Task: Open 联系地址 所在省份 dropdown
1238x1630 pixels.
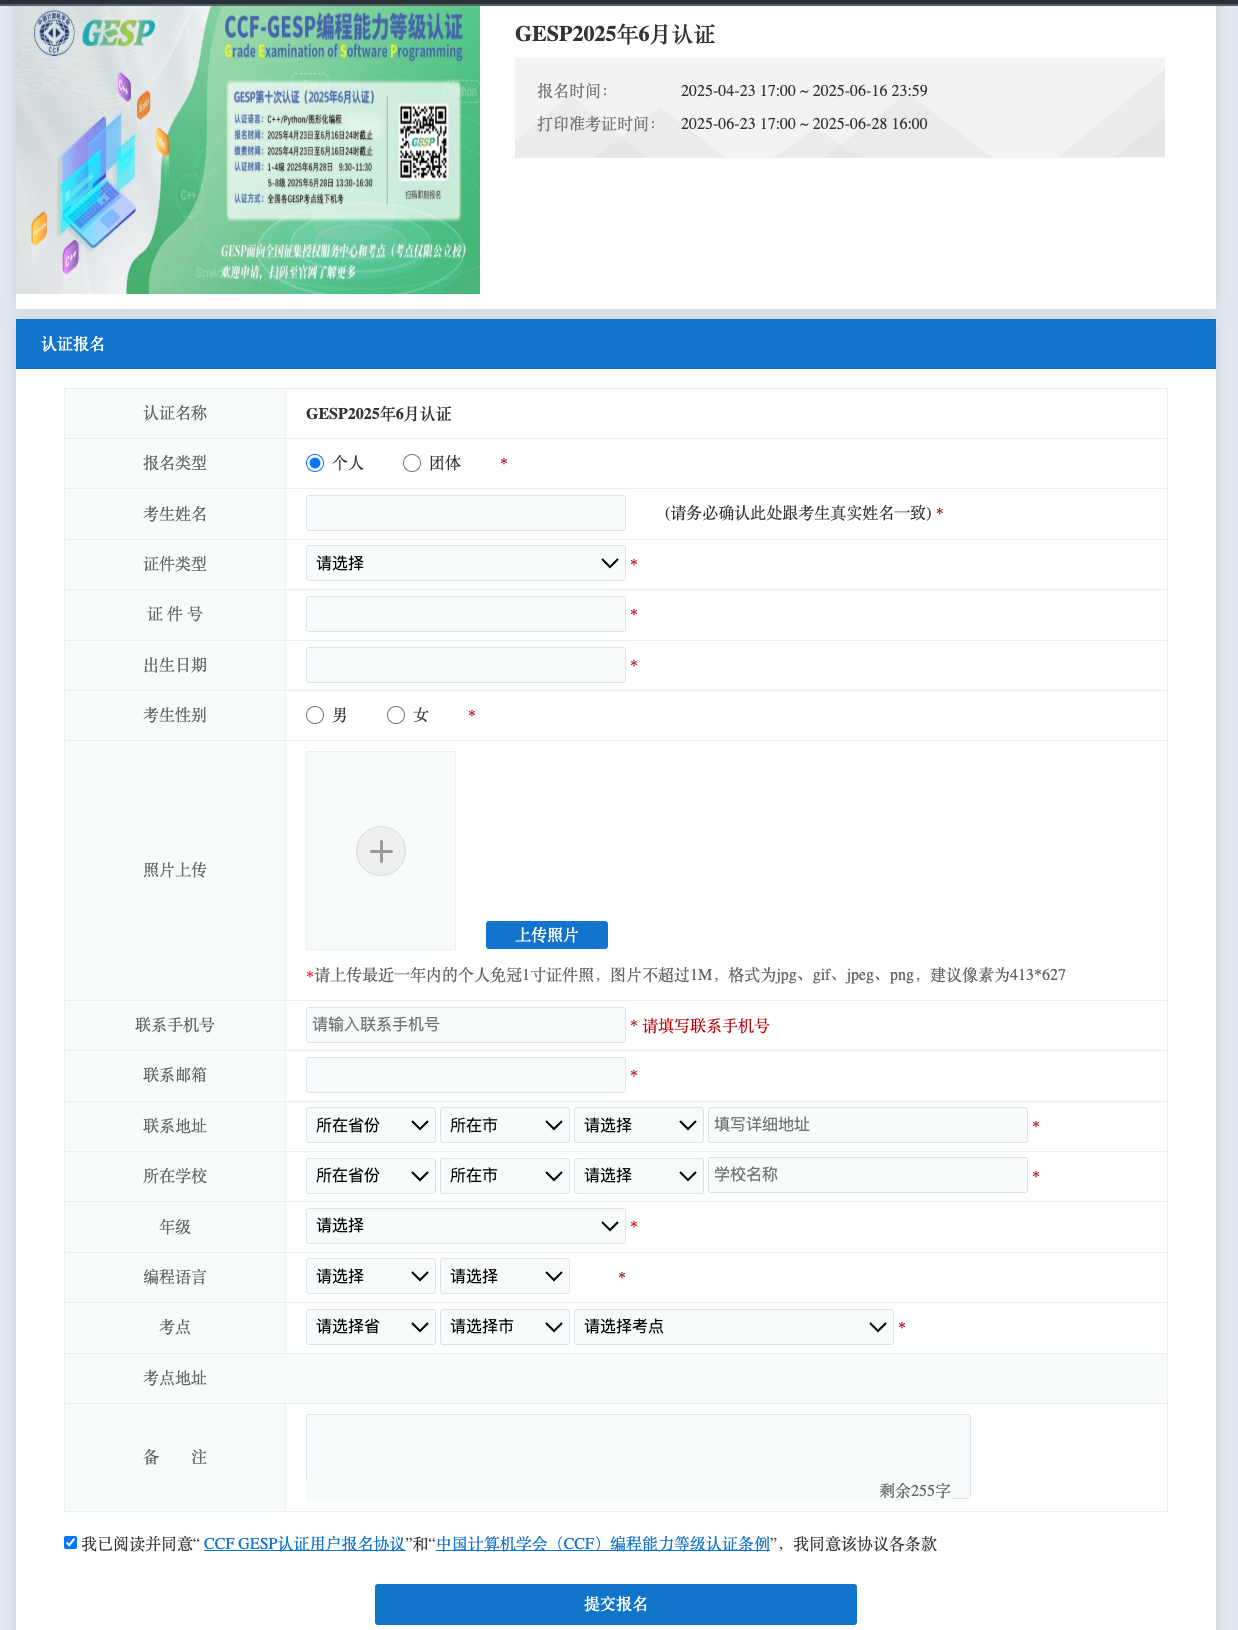Action: pos(371,1125)
